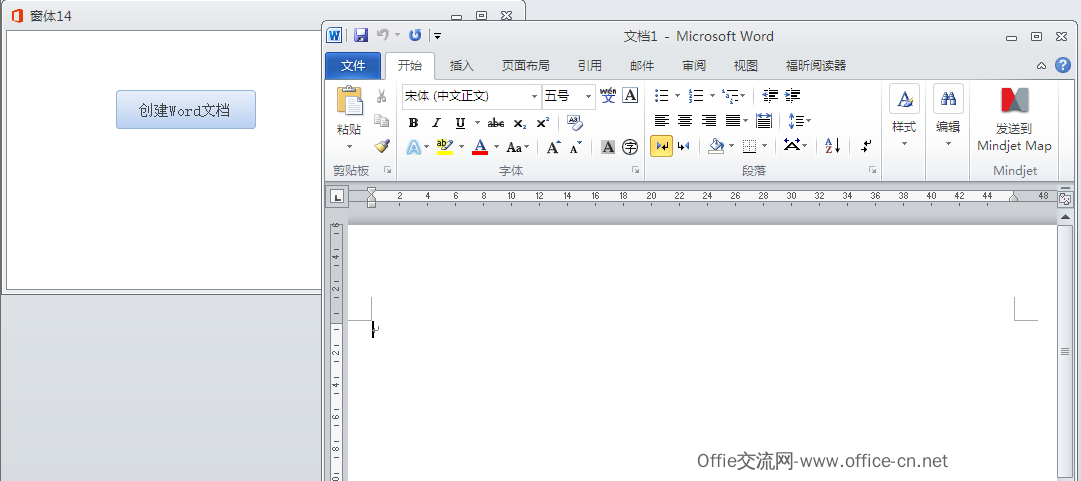
Task: Switch to the 邮件 tab
Action: 642,65
